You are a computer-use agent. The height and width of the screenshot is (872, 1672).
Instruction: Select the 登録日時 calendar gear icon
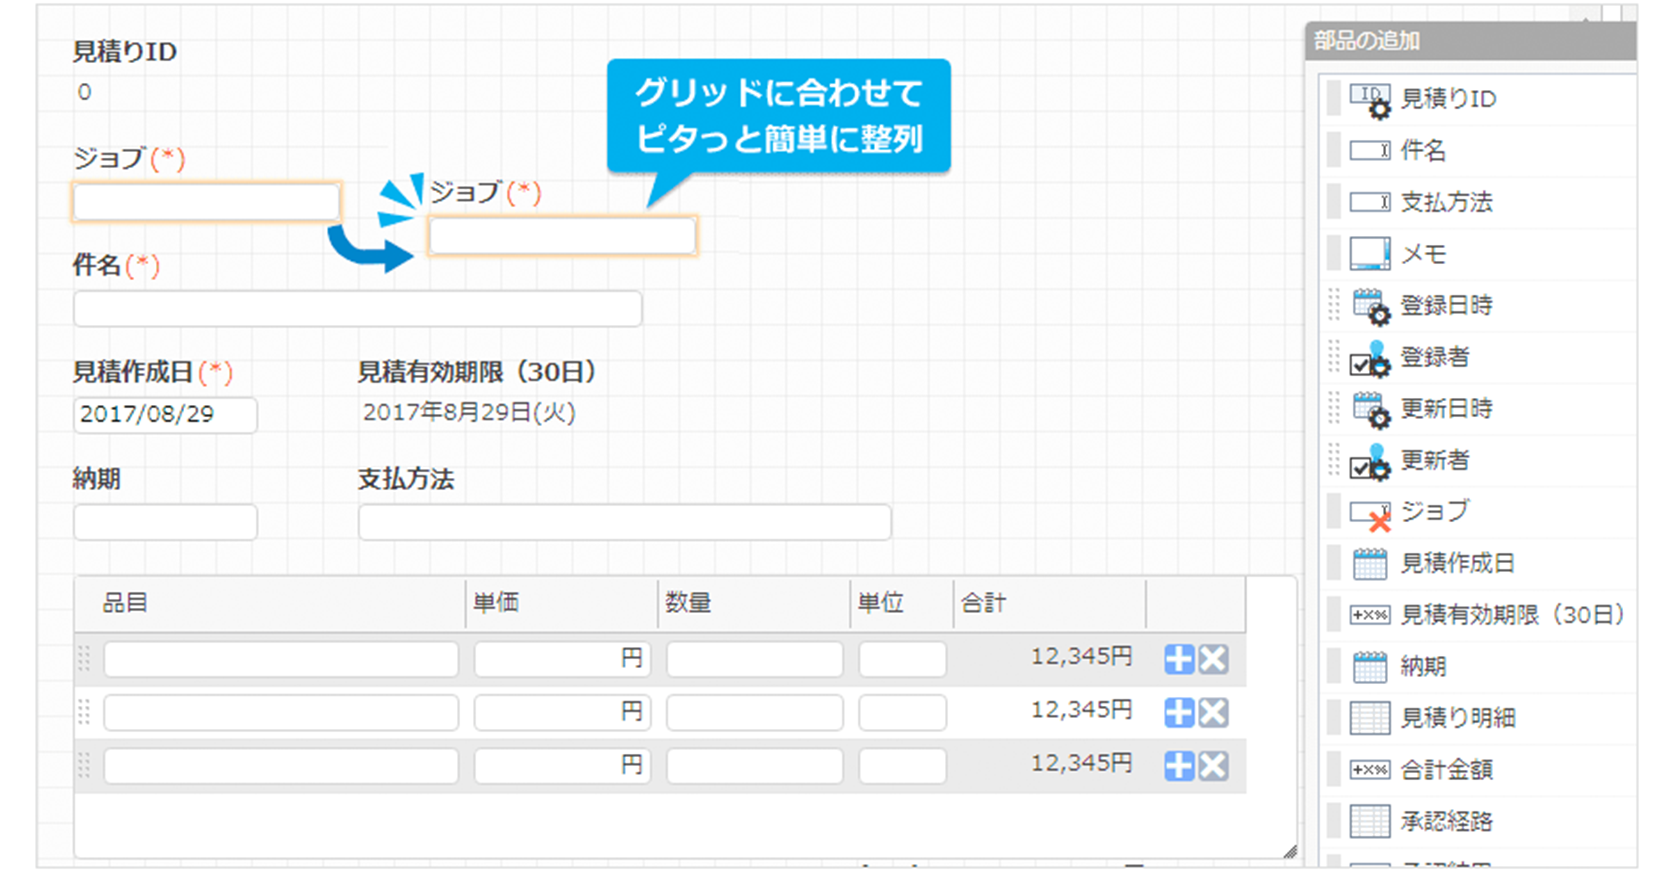1371,307
